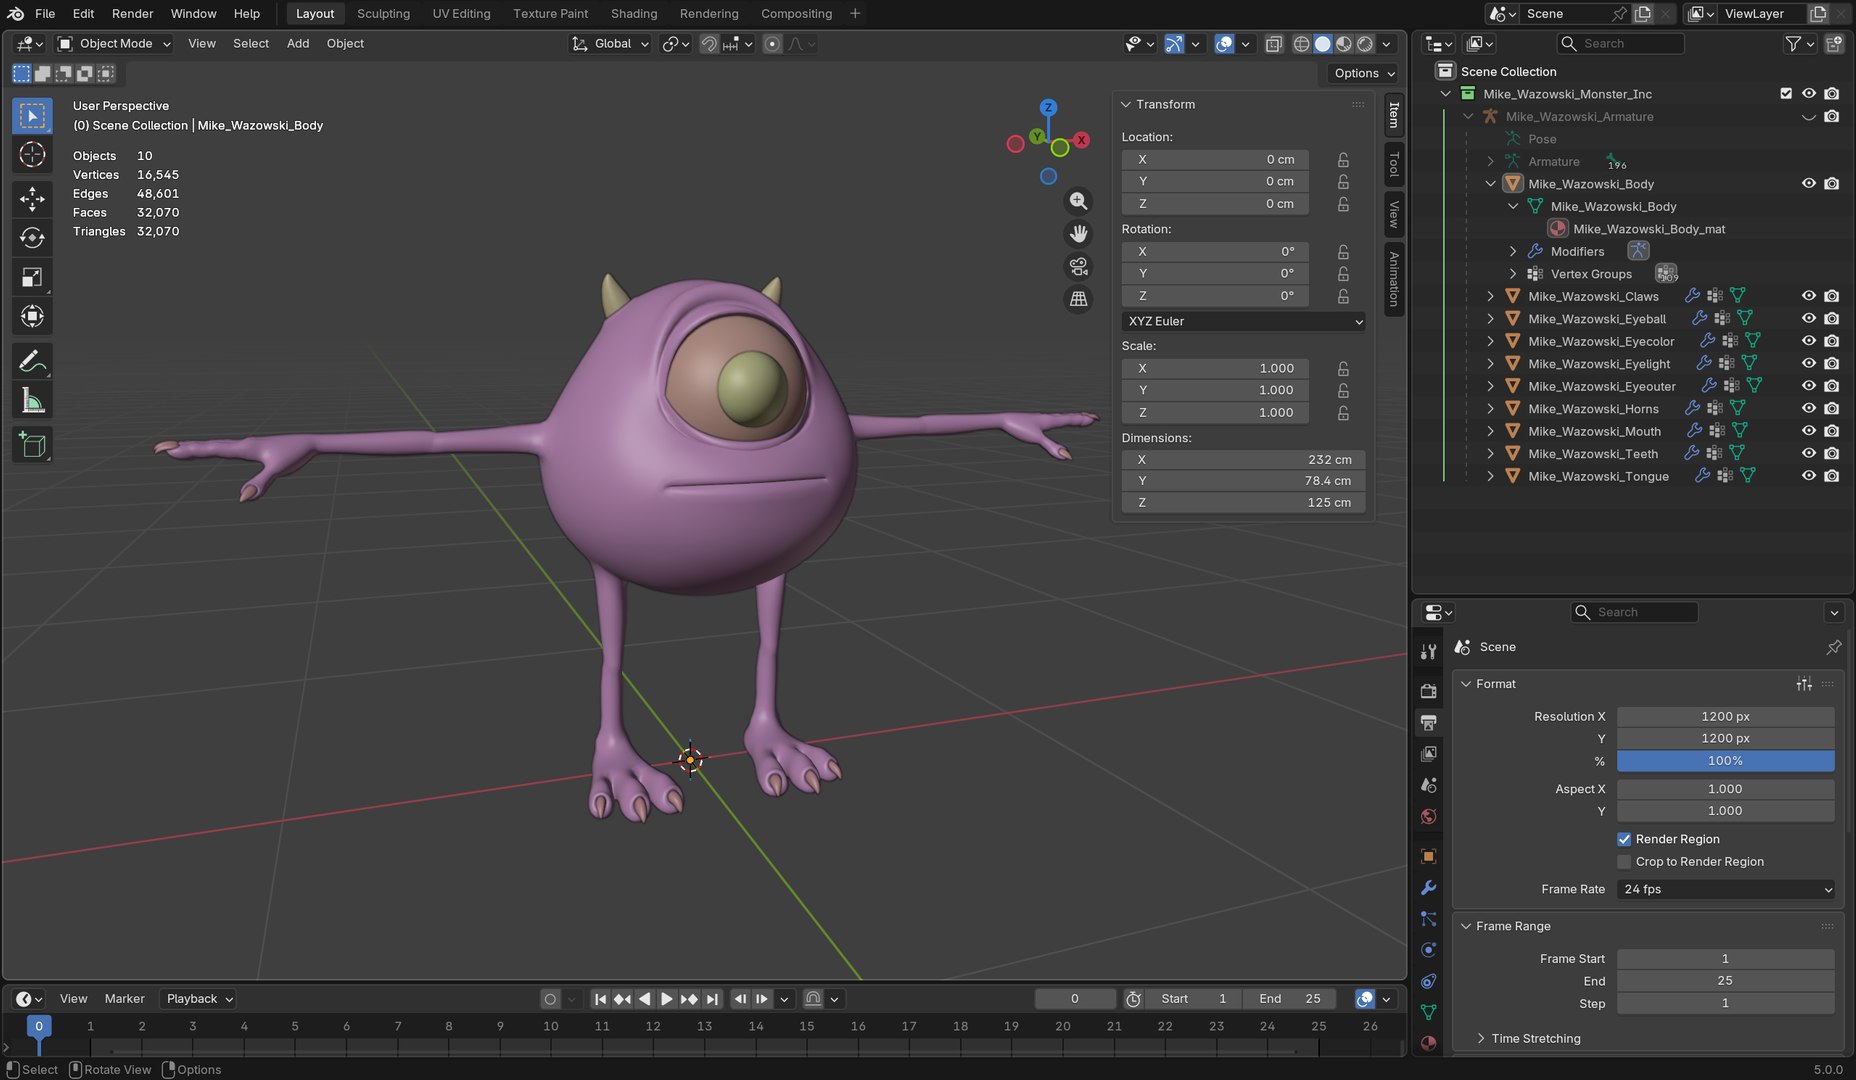Toggle the camera view icon

click(x=1078, y=266)
